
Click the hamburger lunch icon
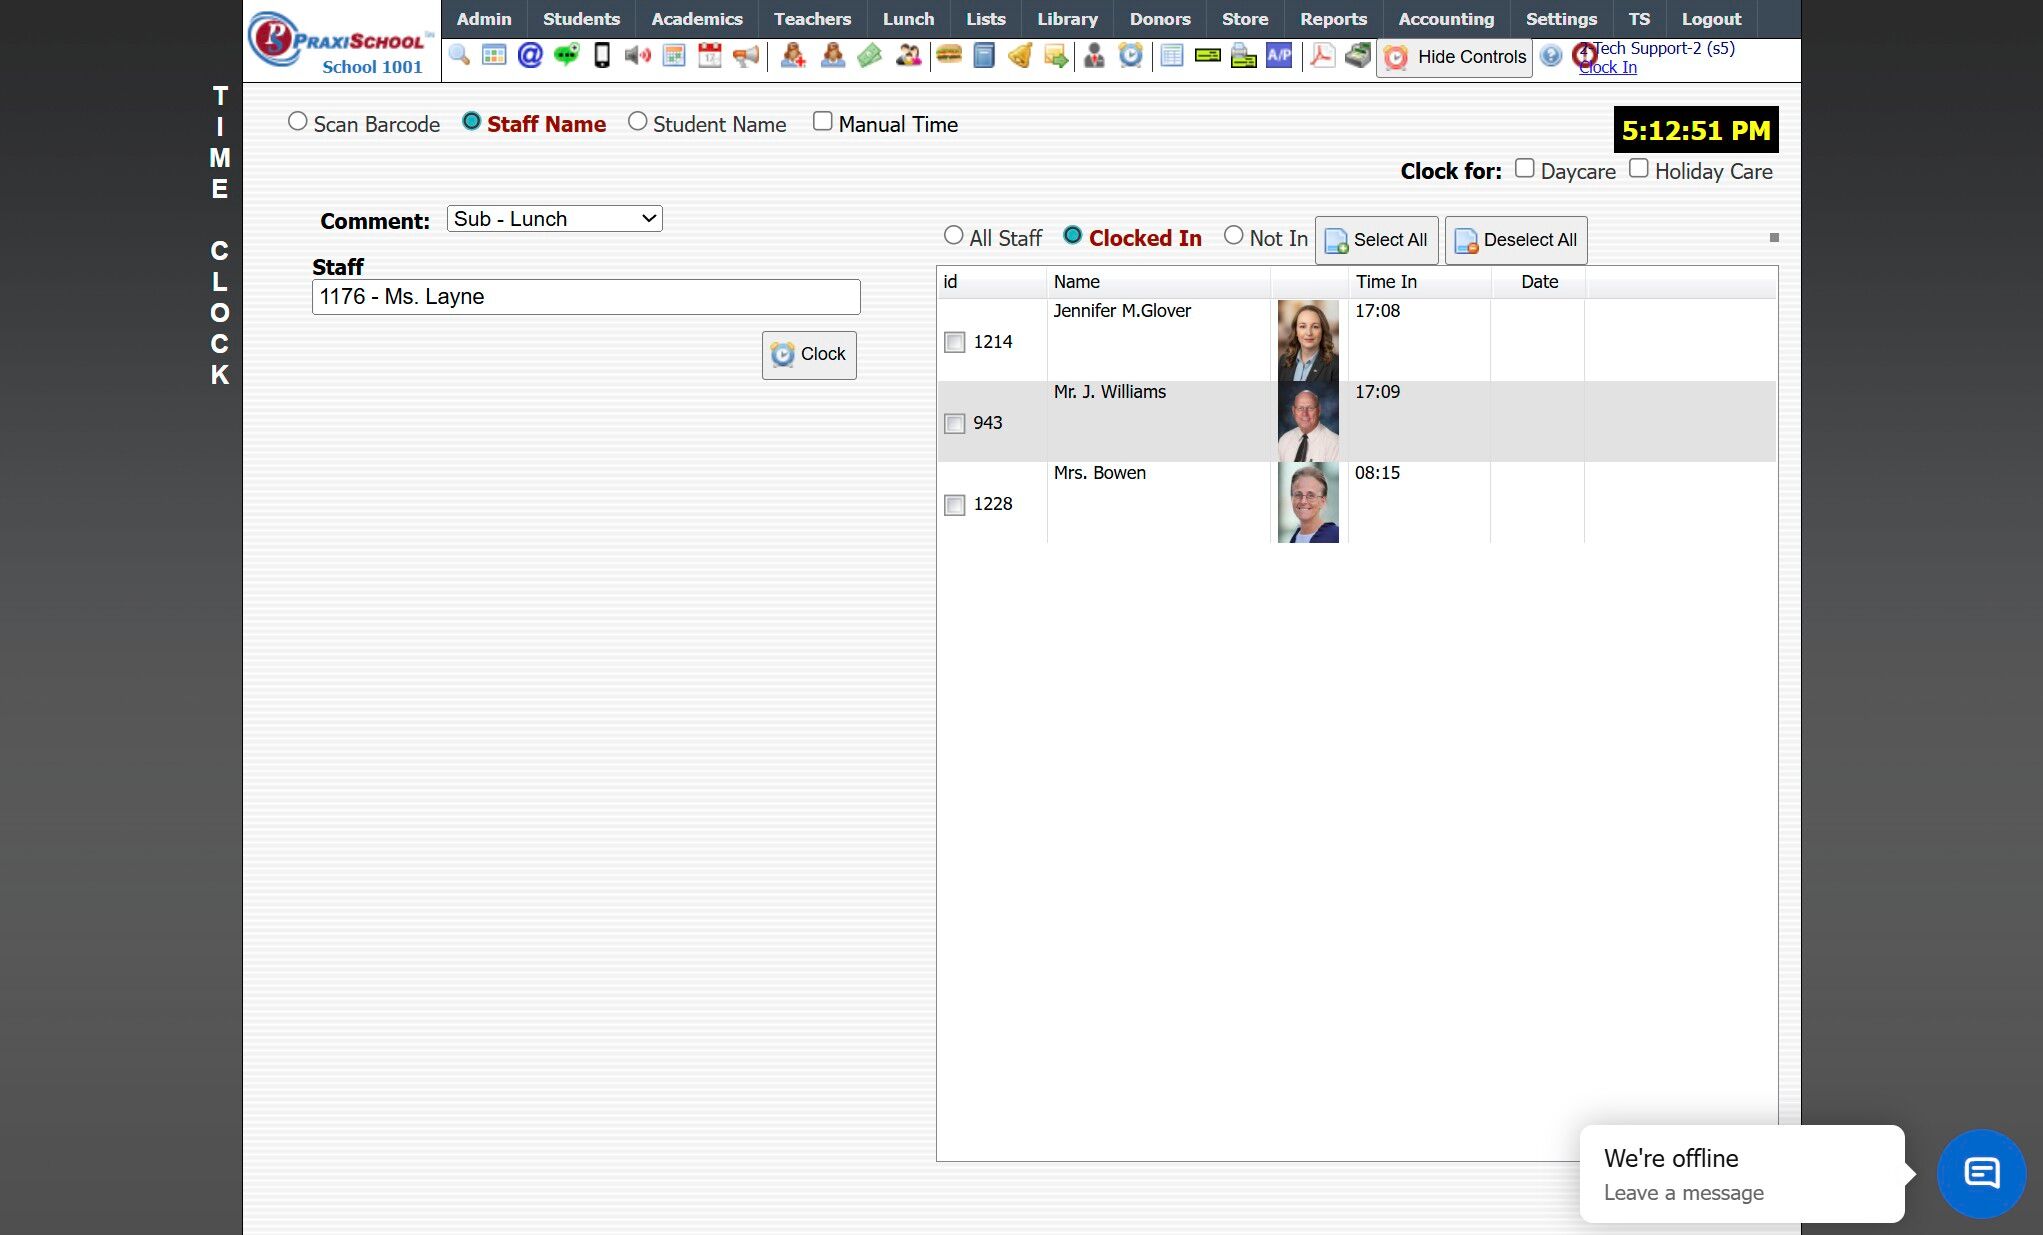coord(948,55)
